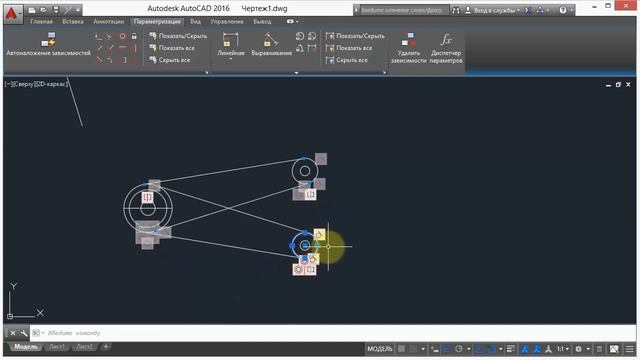Image resolution: width=640 pixels, height=360 pixels.
Task: Click the blue center grip of selected circle
Action: (x=304, y=246)
